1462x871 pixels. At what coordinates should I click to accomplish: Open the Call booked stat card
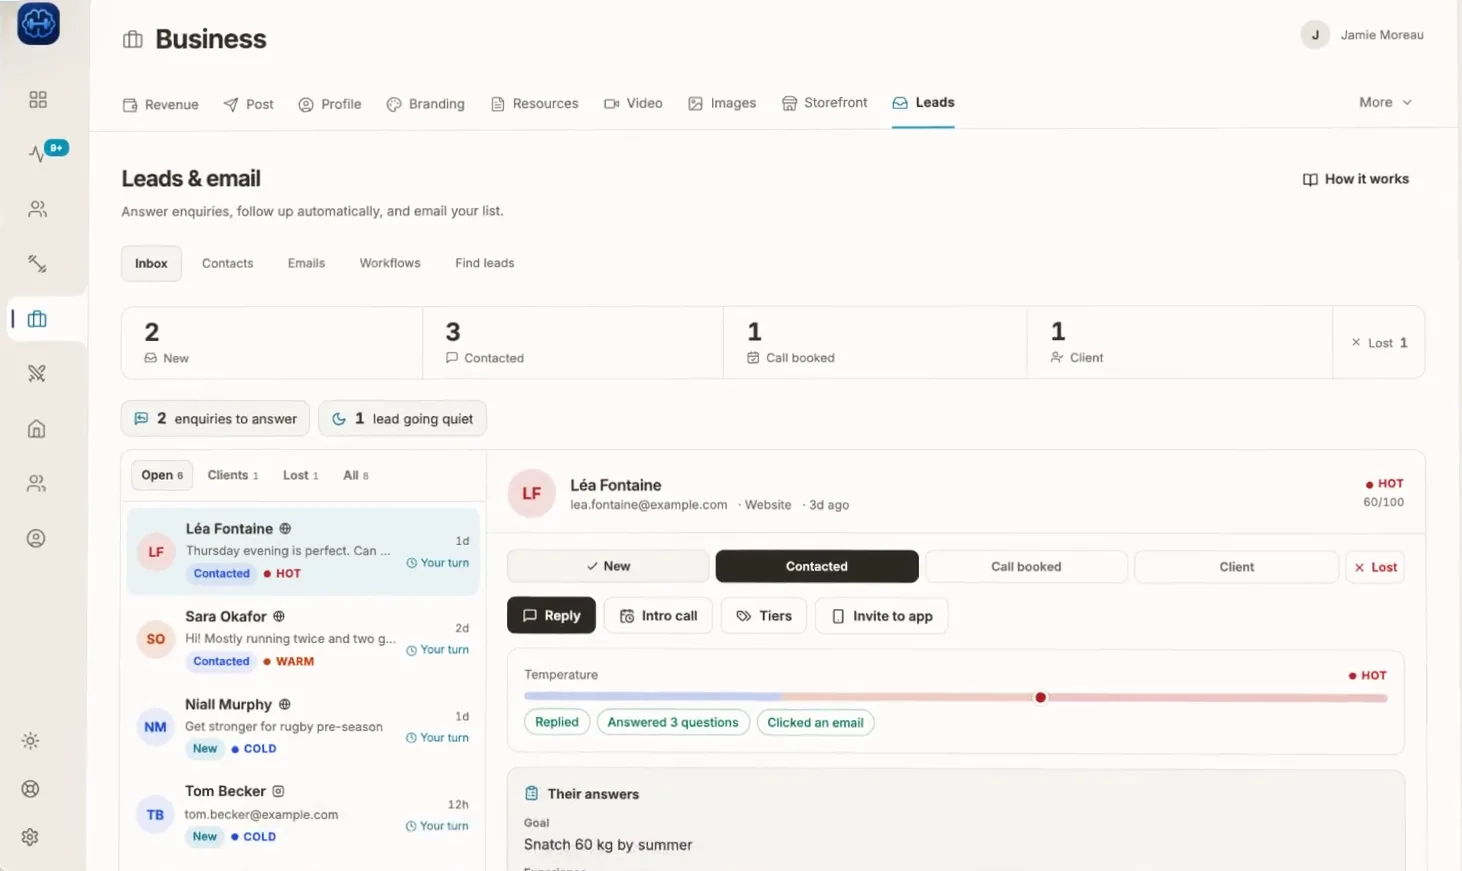coord(875,343)
